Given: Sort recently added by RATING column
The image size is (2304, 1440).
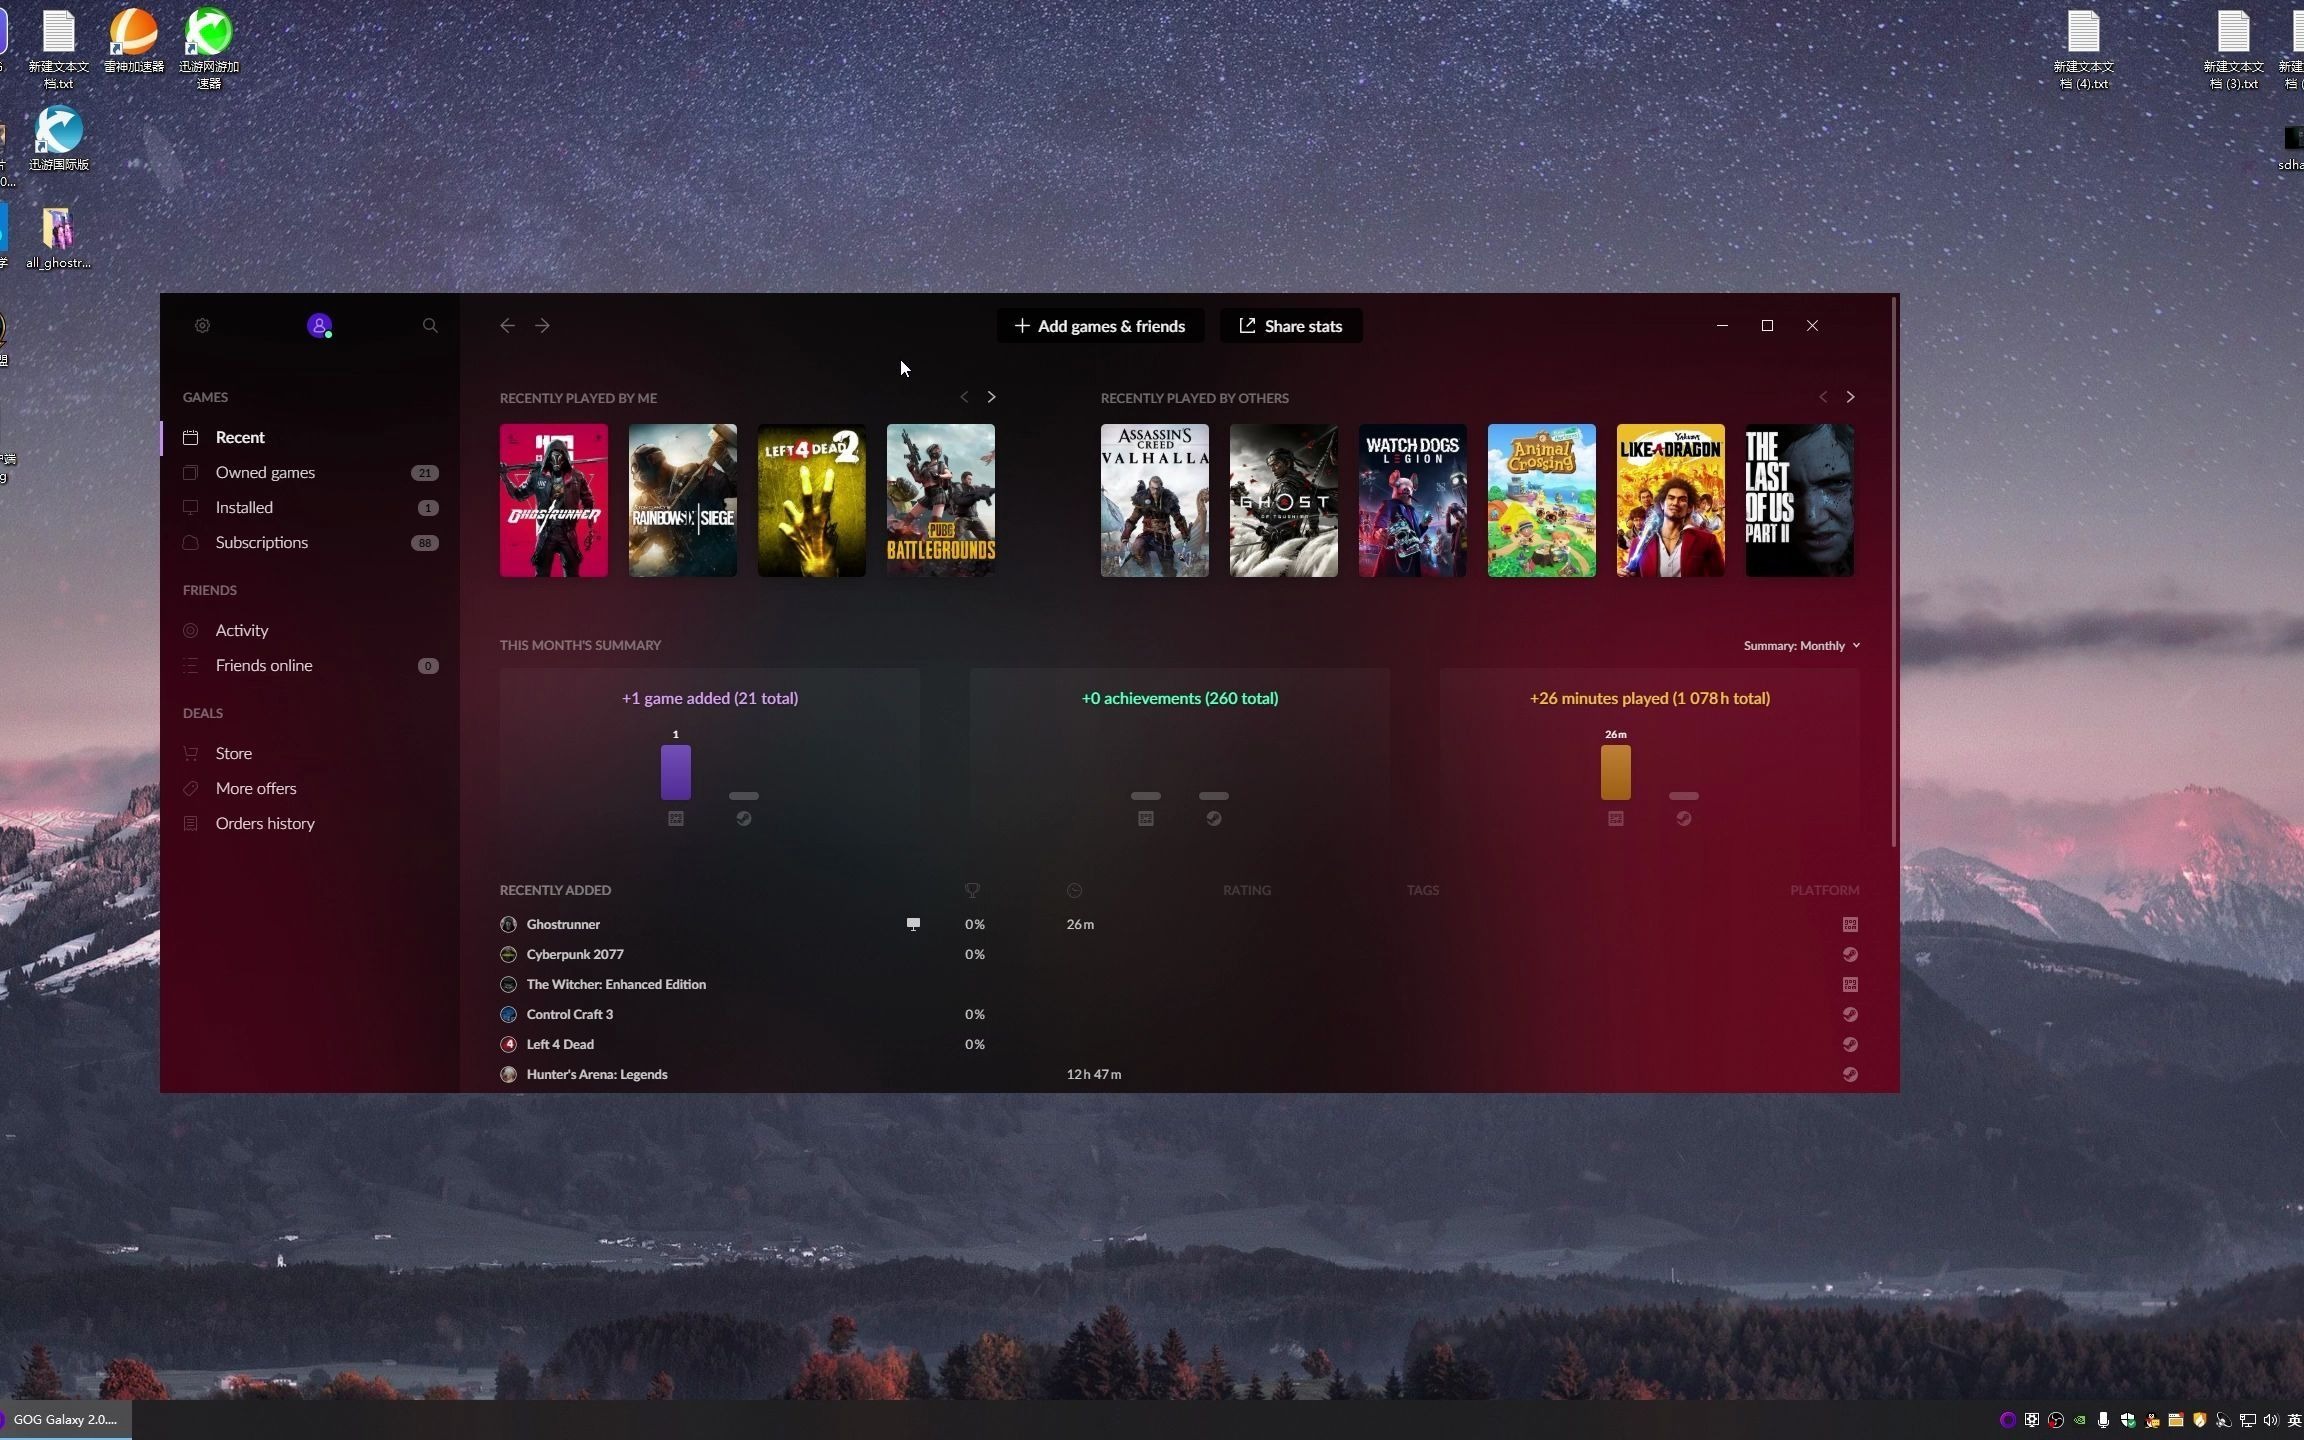Looking at the screenshot, I should coord(1247,890).
